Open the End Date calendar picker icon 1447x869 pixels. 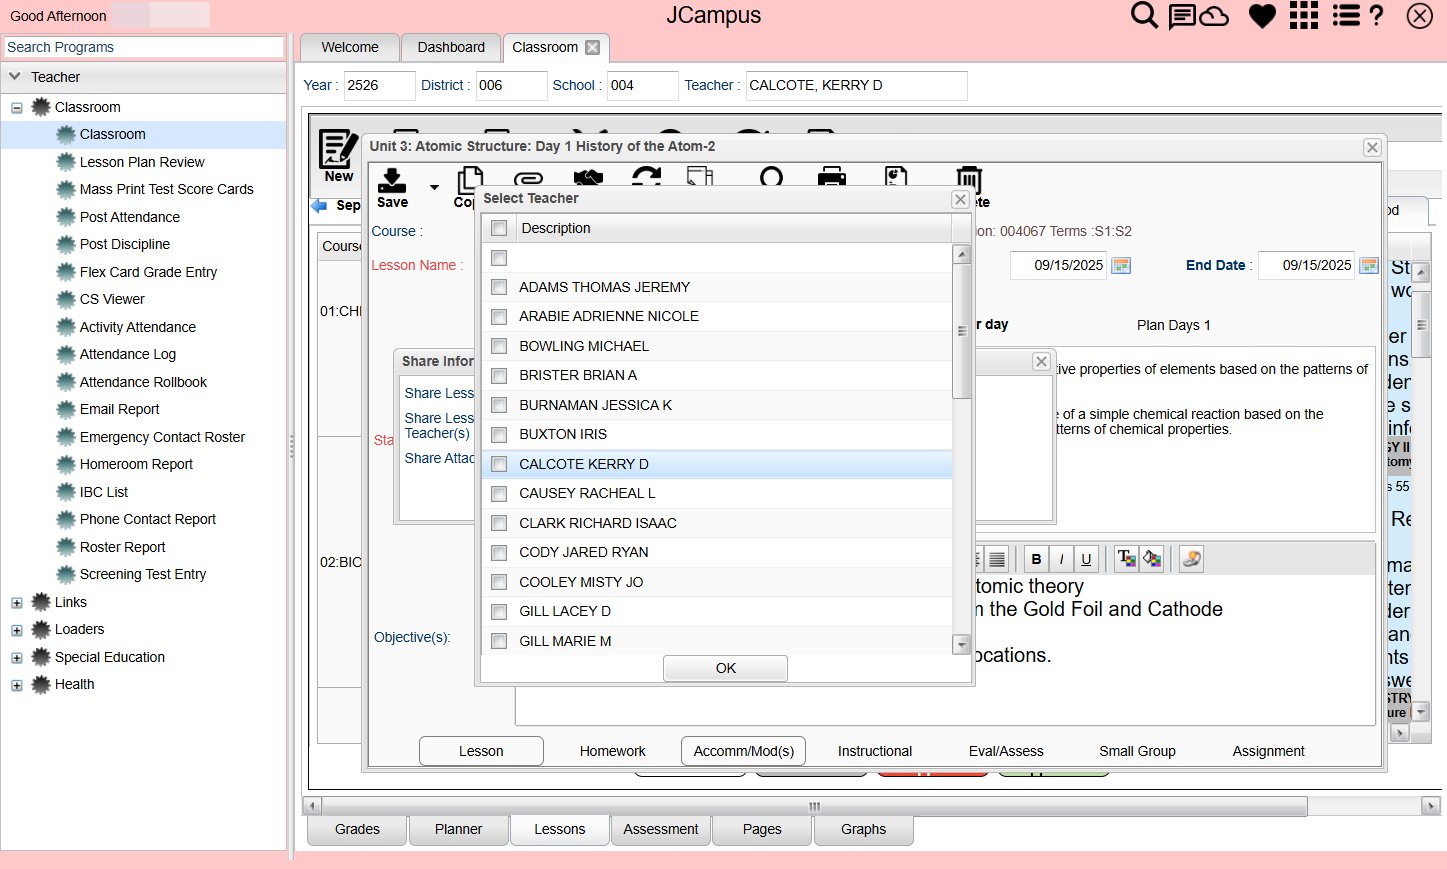[1369, 266]
